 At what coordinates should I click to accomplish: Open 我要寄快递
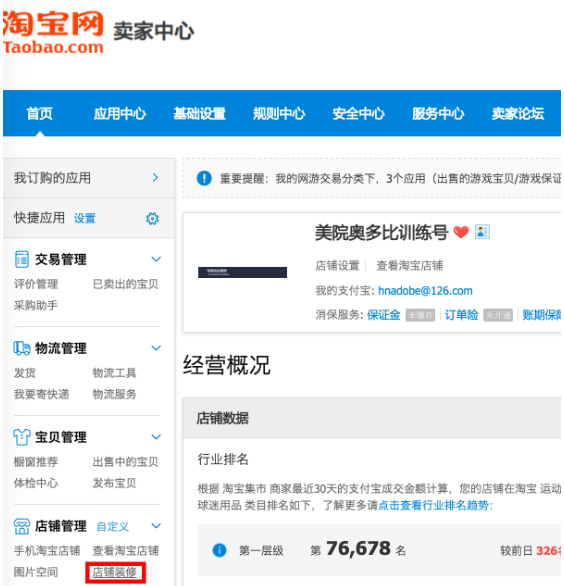(41, 394)
